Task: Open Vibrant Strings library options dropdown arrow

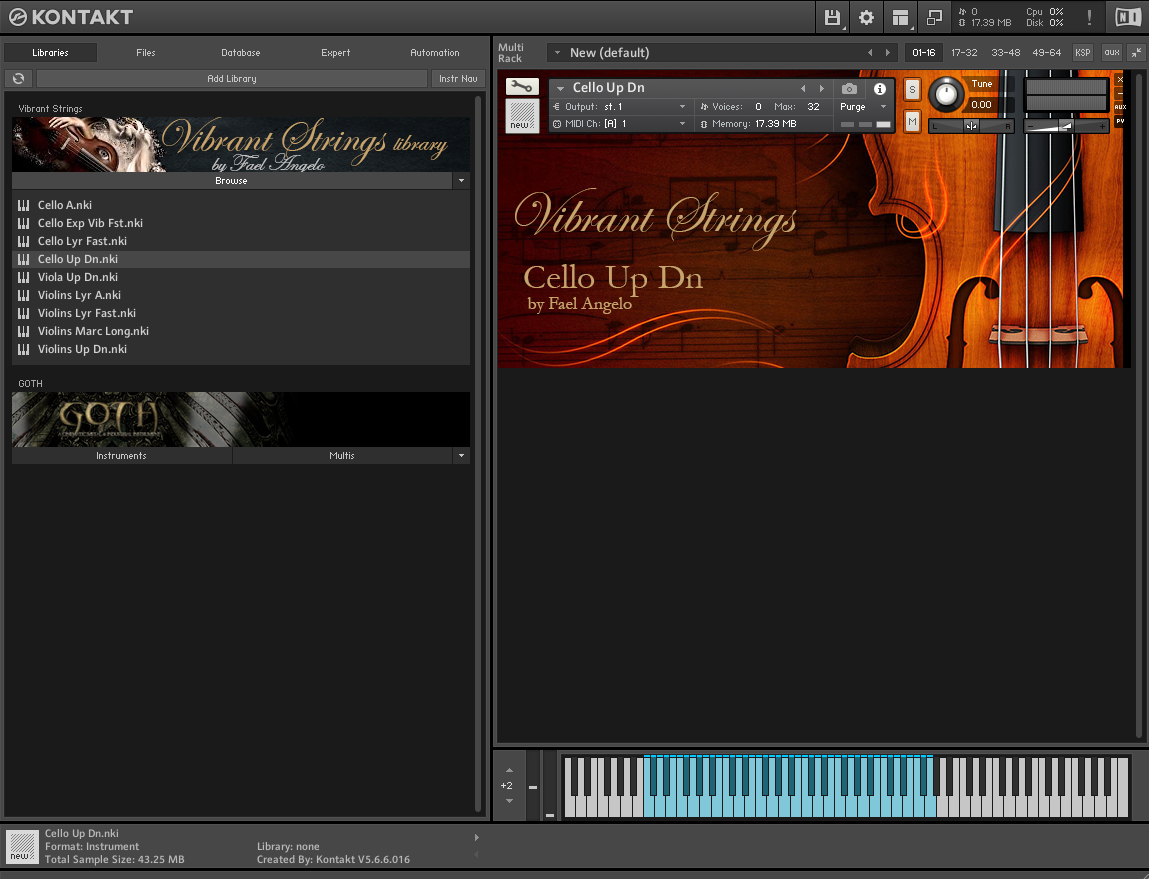Action: (x=462, y=180)
